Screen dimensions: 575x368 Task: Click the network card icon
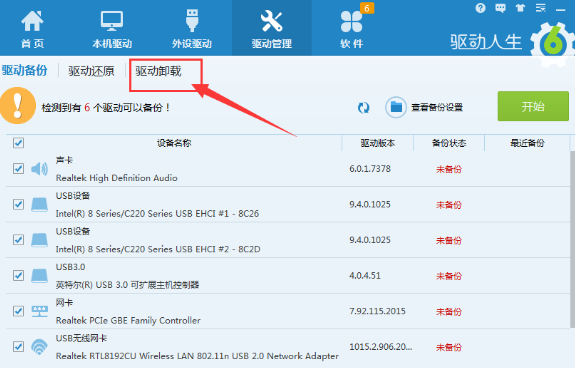pyautogui.click(x=39, y=311)
